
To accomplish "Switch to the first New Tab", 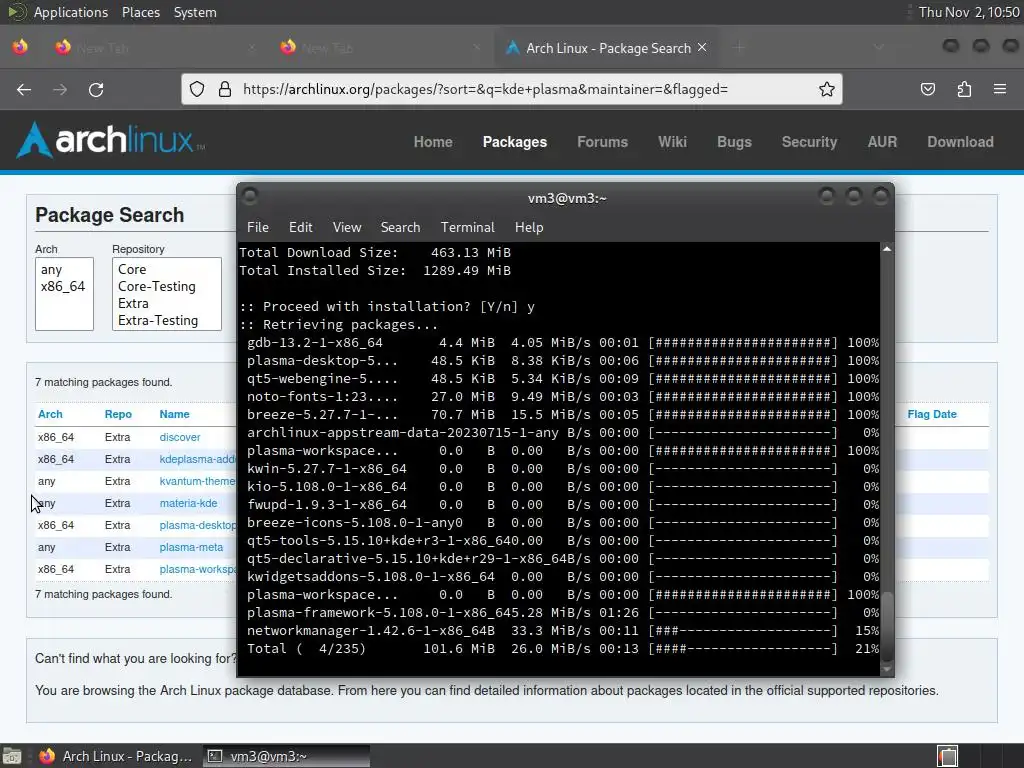I will [x=157, y=48].
